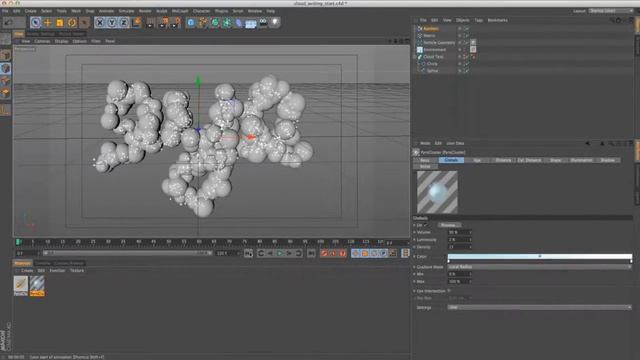
Task: Click the timeline scrub slider bar
Action: point(127,253)
